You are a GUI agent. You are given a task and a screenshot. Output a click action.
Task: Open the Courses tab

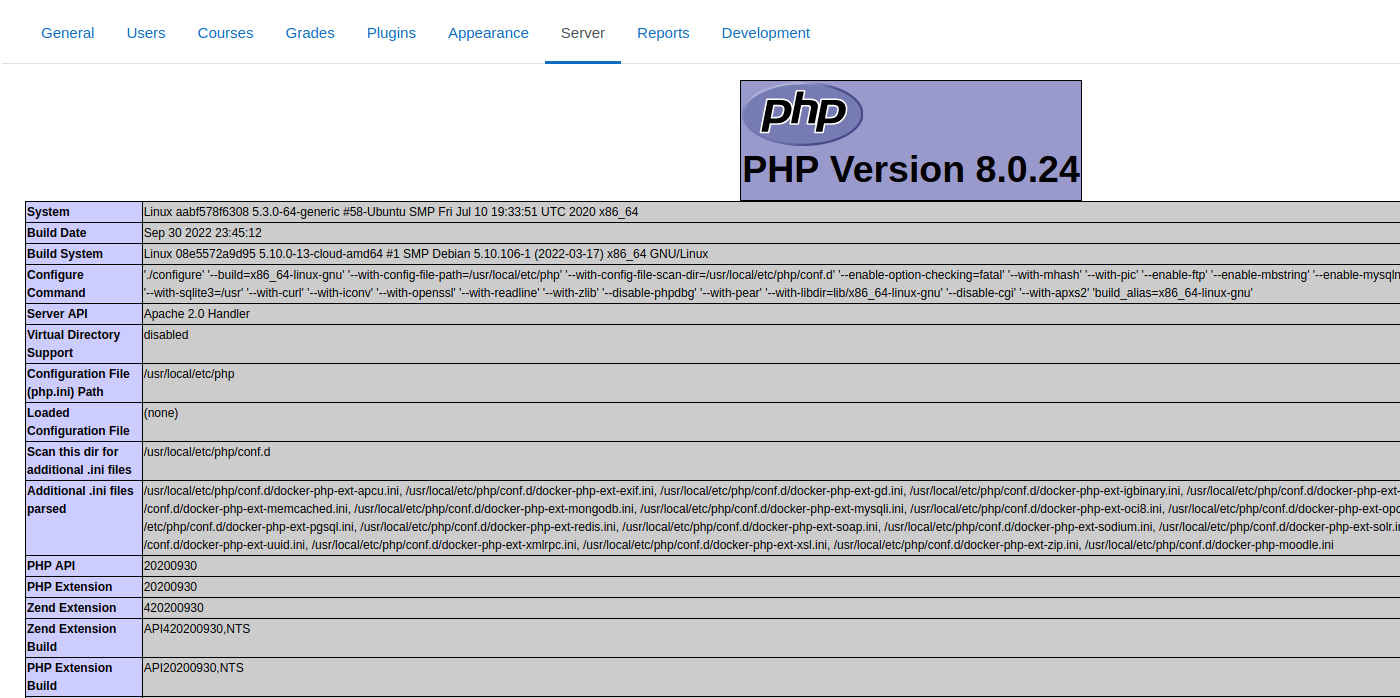click(226, 33)
